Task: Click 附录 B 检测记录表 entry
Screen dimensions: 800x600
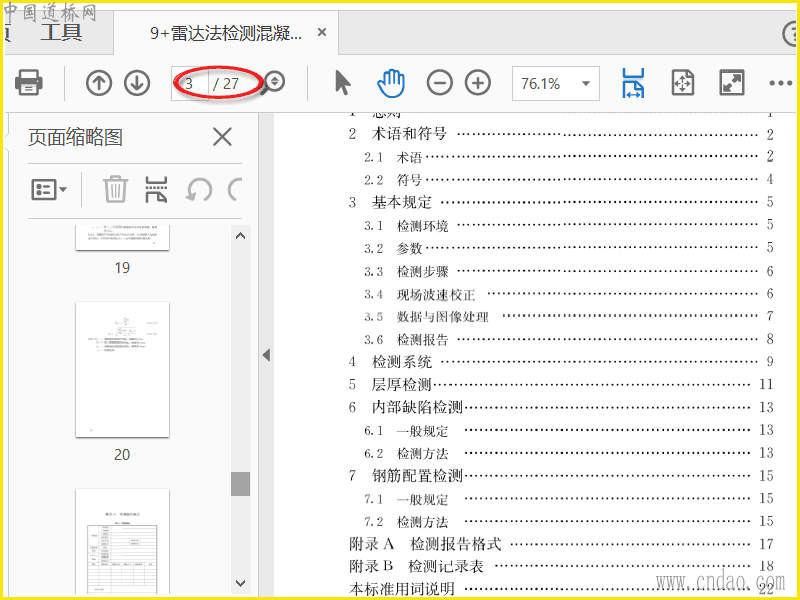Action: point(561,566)
